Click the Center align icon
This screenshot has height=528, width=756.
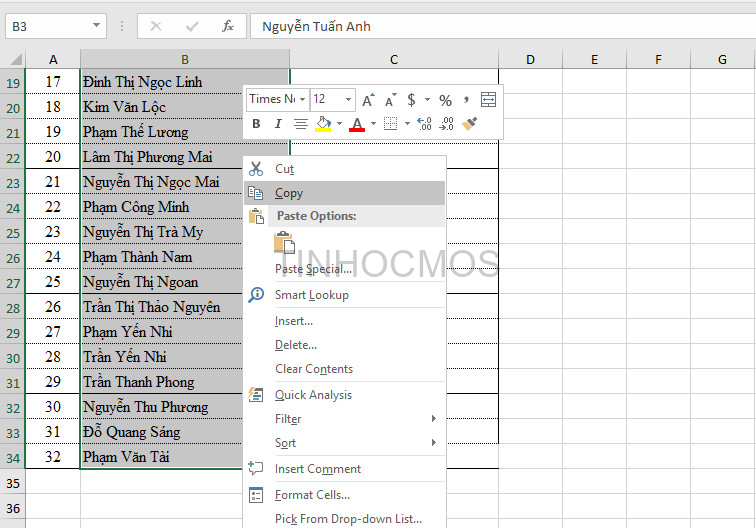300,124
